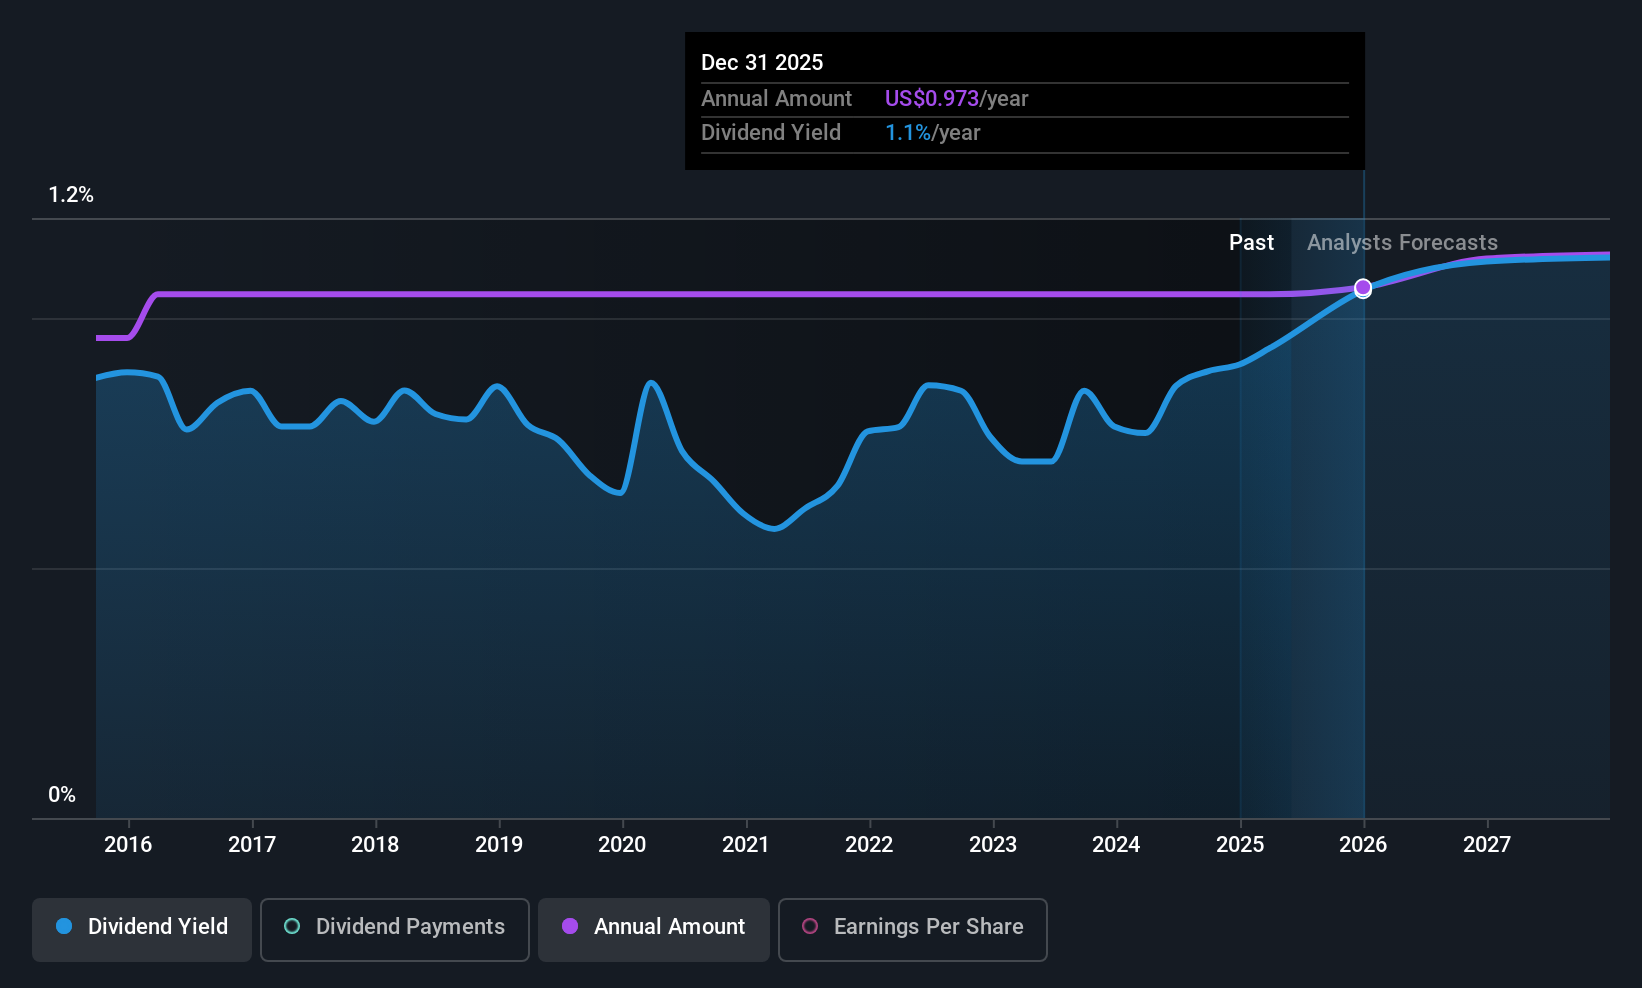Click the teal ring in Dividend Payments legend
Image resolution: width=1642 pixels, height=988 pixels.
tap(292, 926)
